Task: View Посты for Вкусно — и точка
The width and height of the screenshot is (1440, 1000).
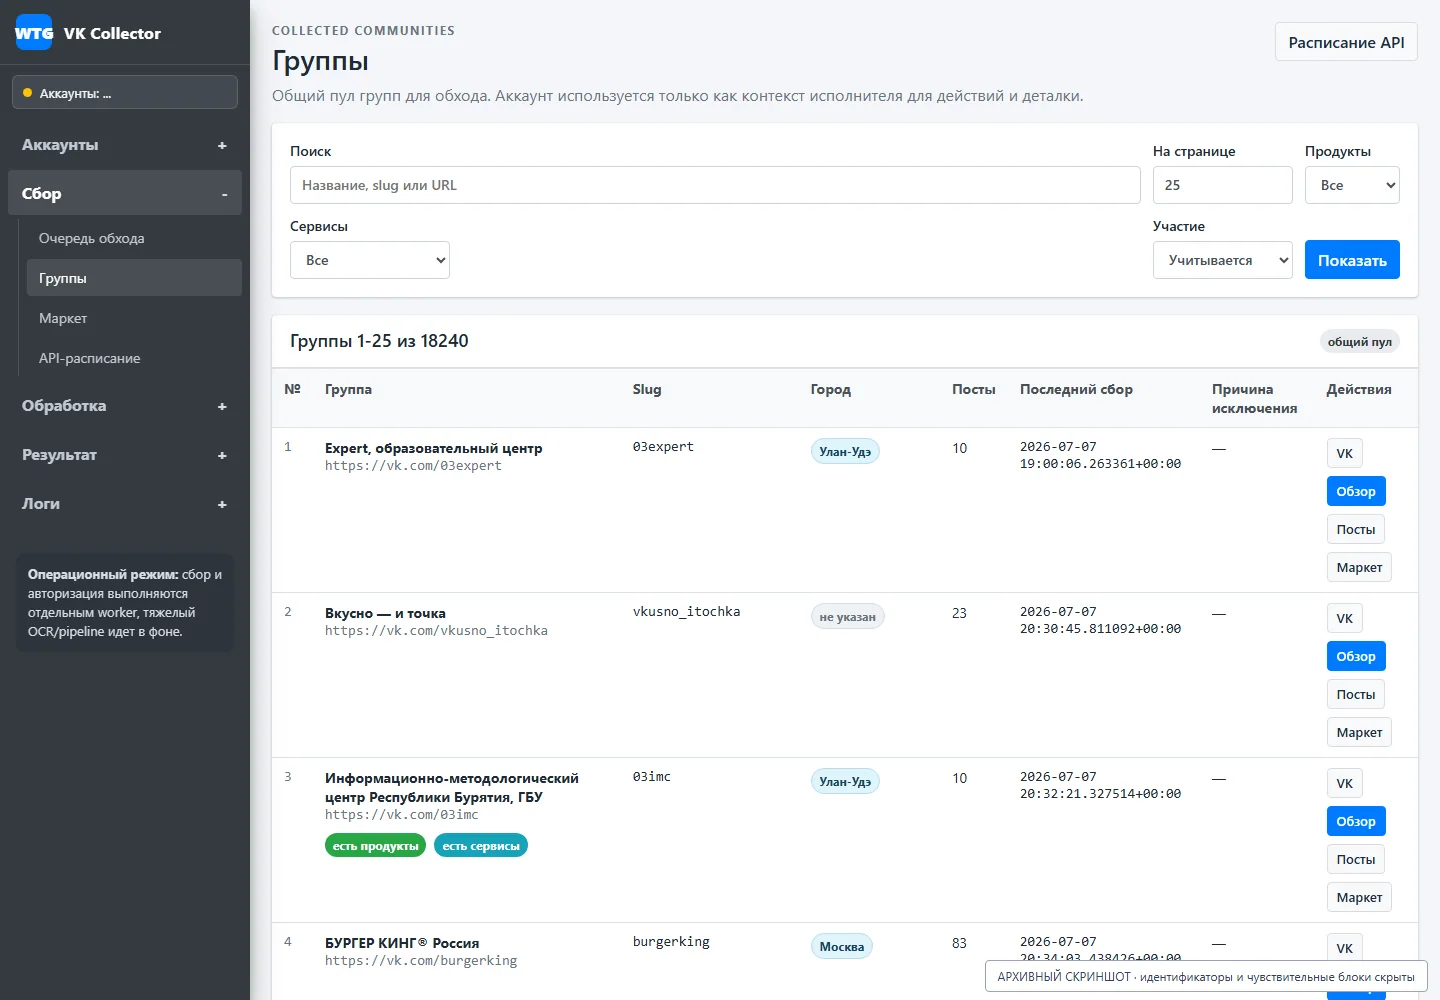Action: tap(1356, 694)
